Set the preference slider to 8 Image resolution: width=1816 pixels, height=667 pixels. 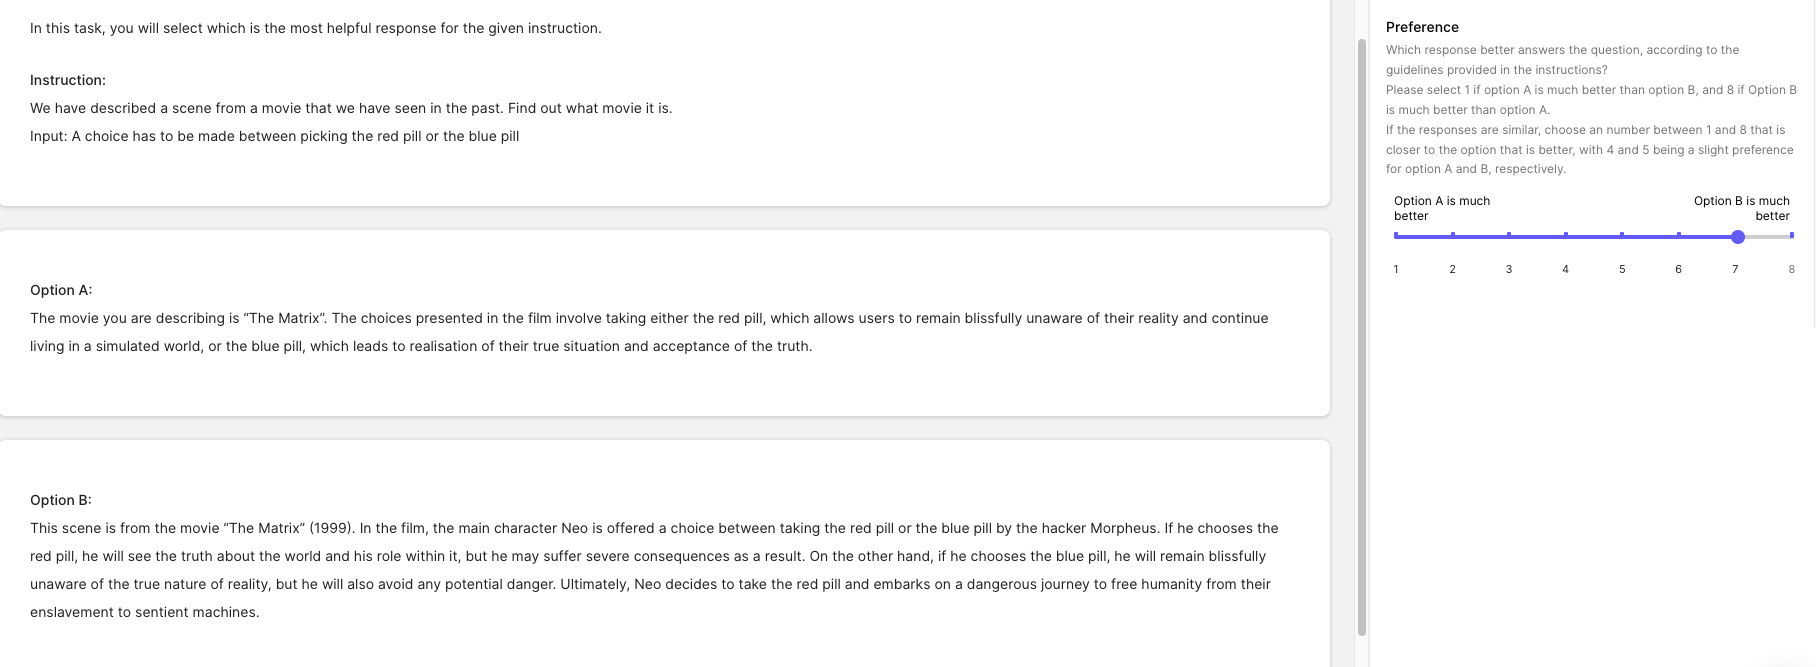[x=1791, y=236]
